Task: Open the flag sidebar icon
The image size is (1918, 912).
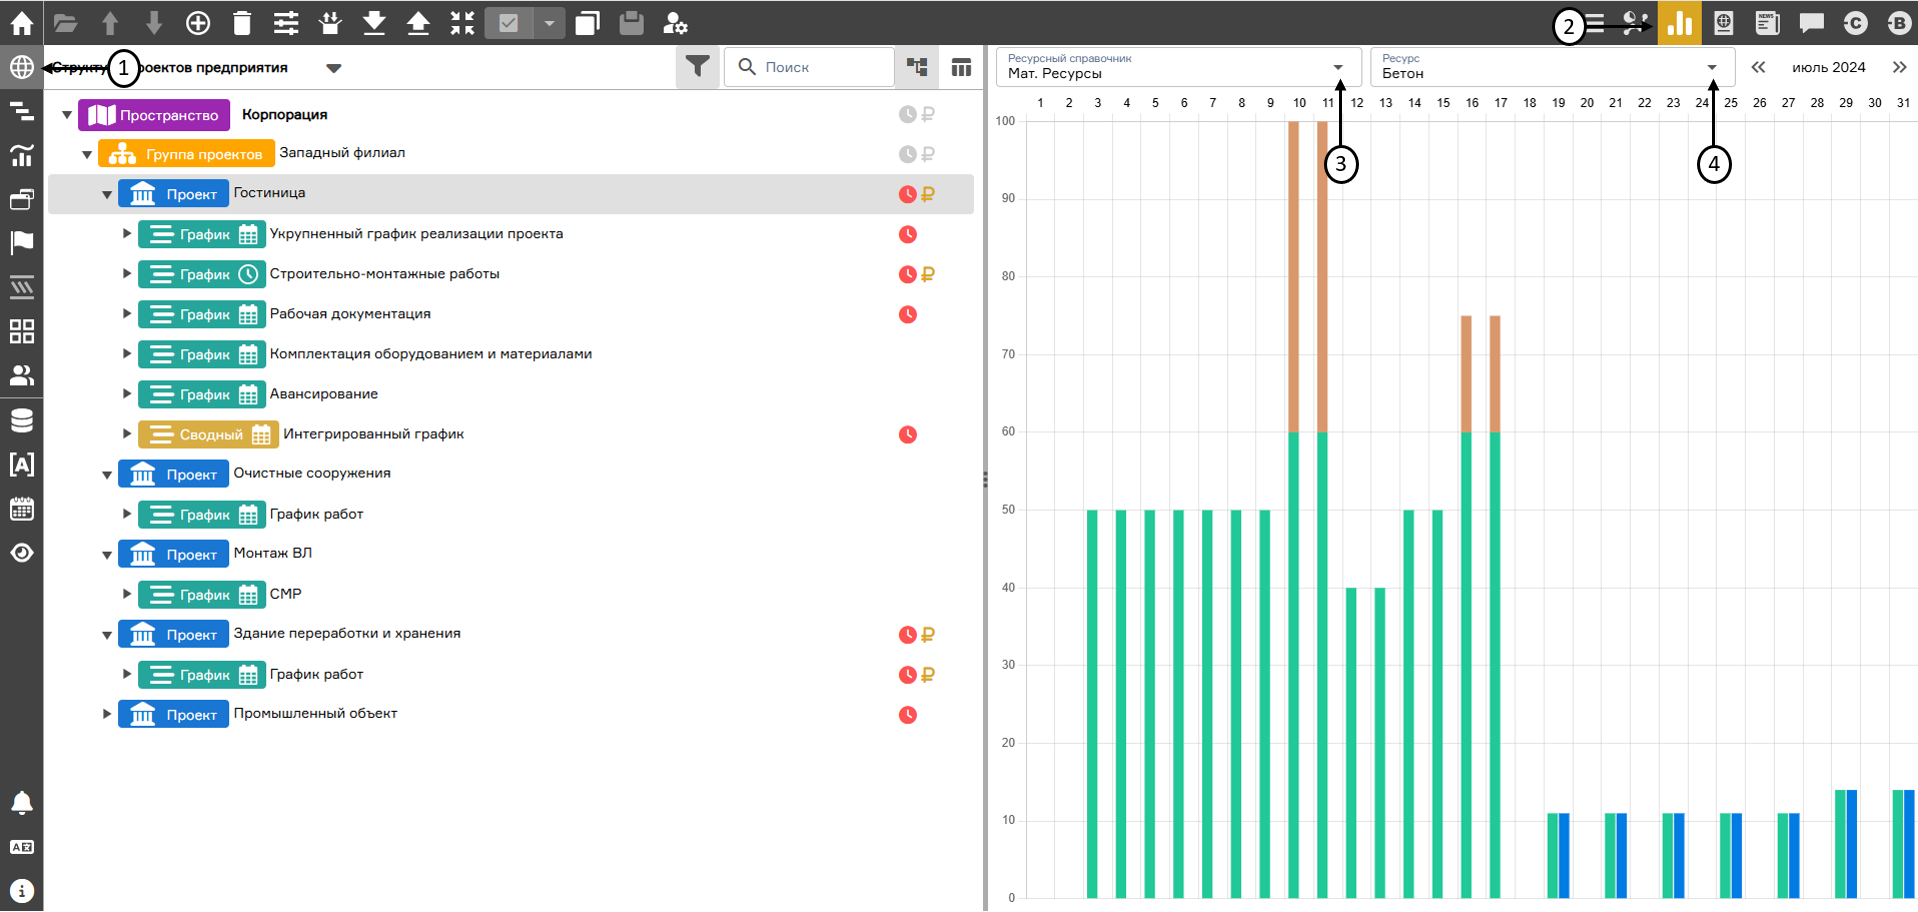Action: [x=21, y=243]
